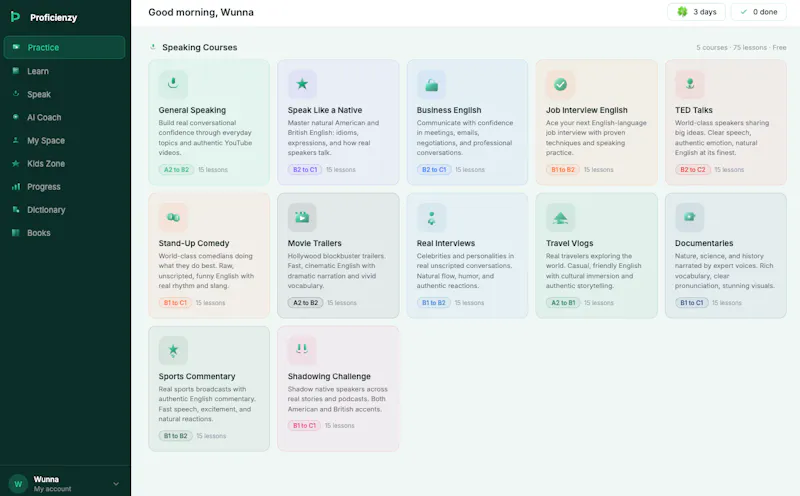The image size is (800, 496).
Task: Open the Speak Like a Native course title
Action: click(x=324, y=110)
